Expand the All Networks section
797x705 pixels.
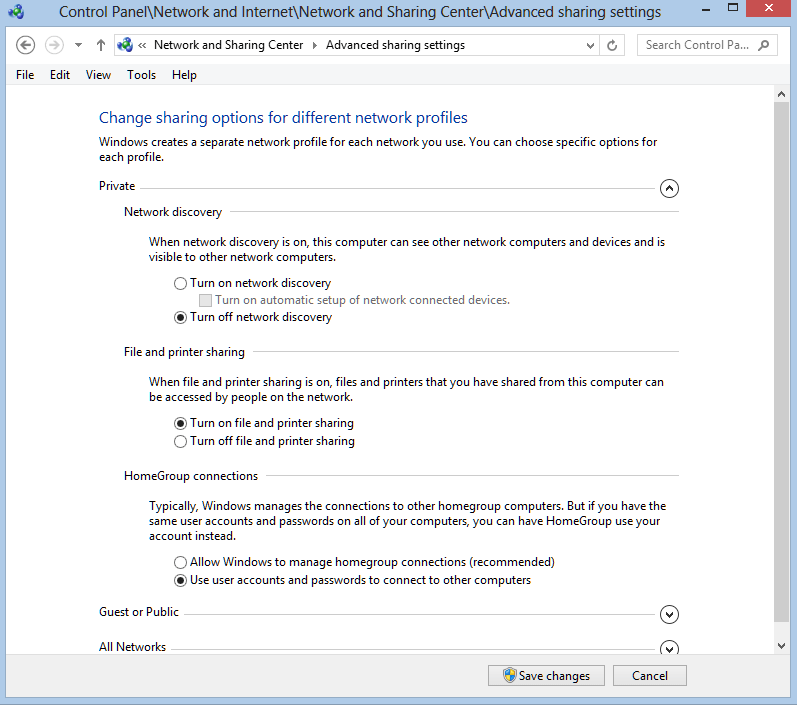pos(669,648)
